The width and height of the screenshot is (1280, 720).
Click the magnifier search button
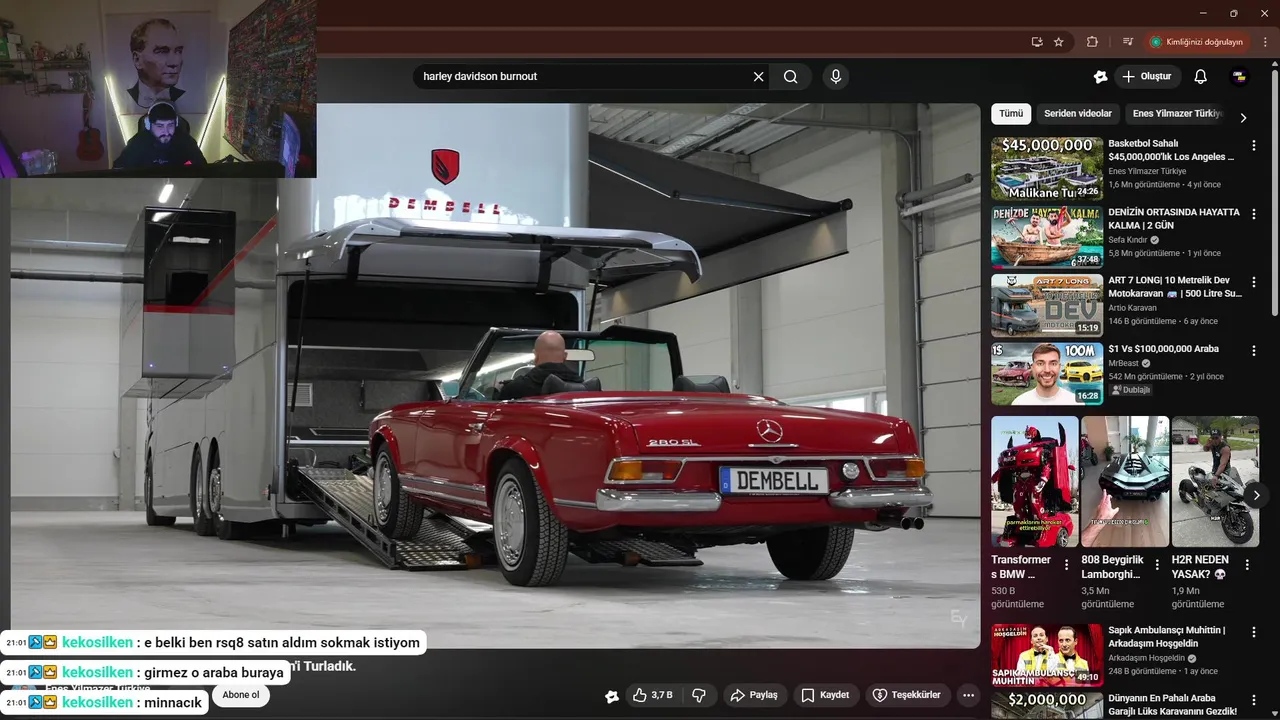pos(791,77)
